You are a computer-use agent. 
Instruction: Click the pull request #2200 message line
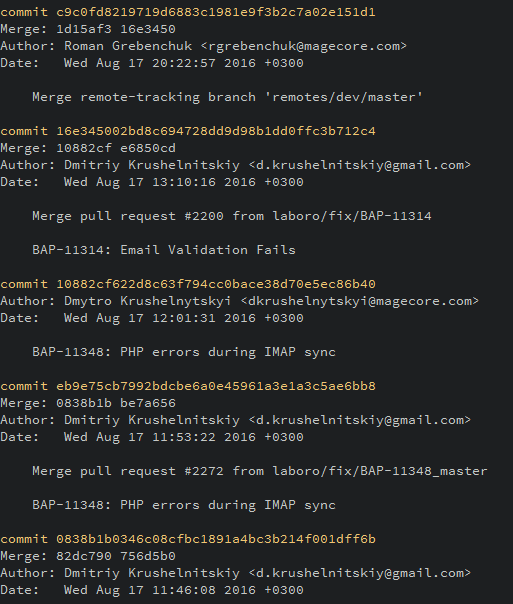click(x=231, y=216)
